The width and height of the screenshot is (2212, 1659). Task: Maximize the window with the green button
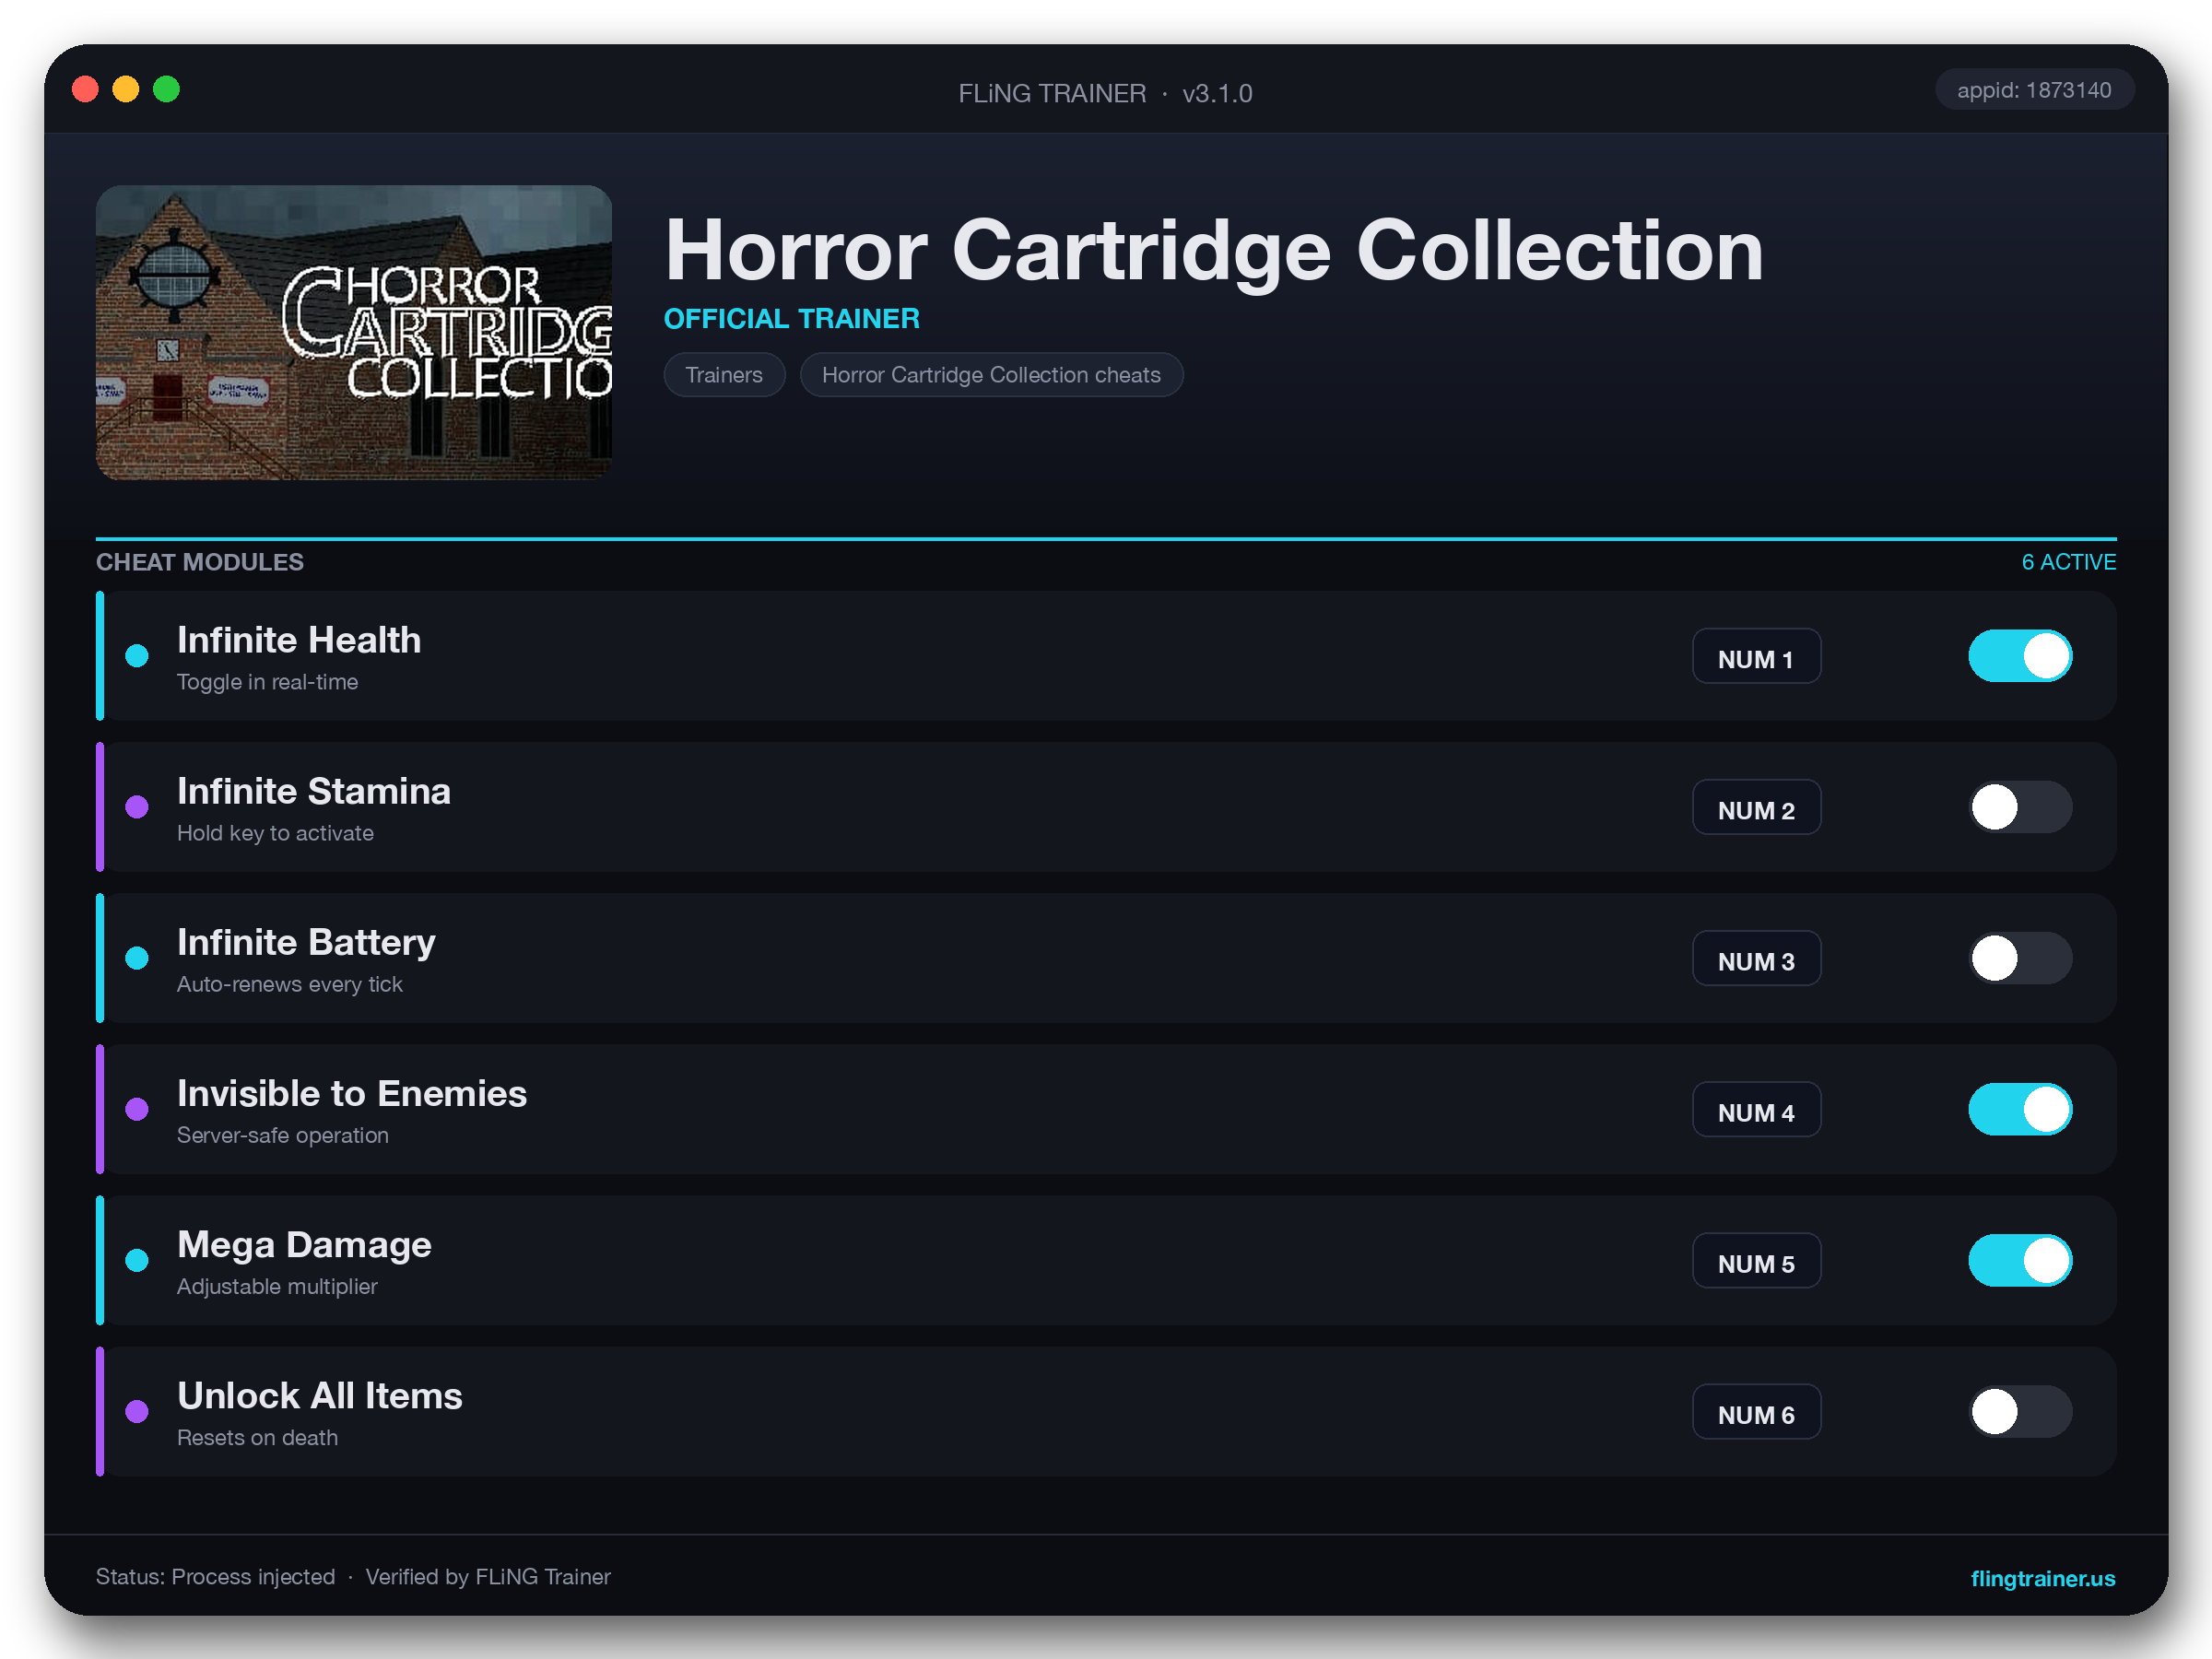tap(167, 90)
